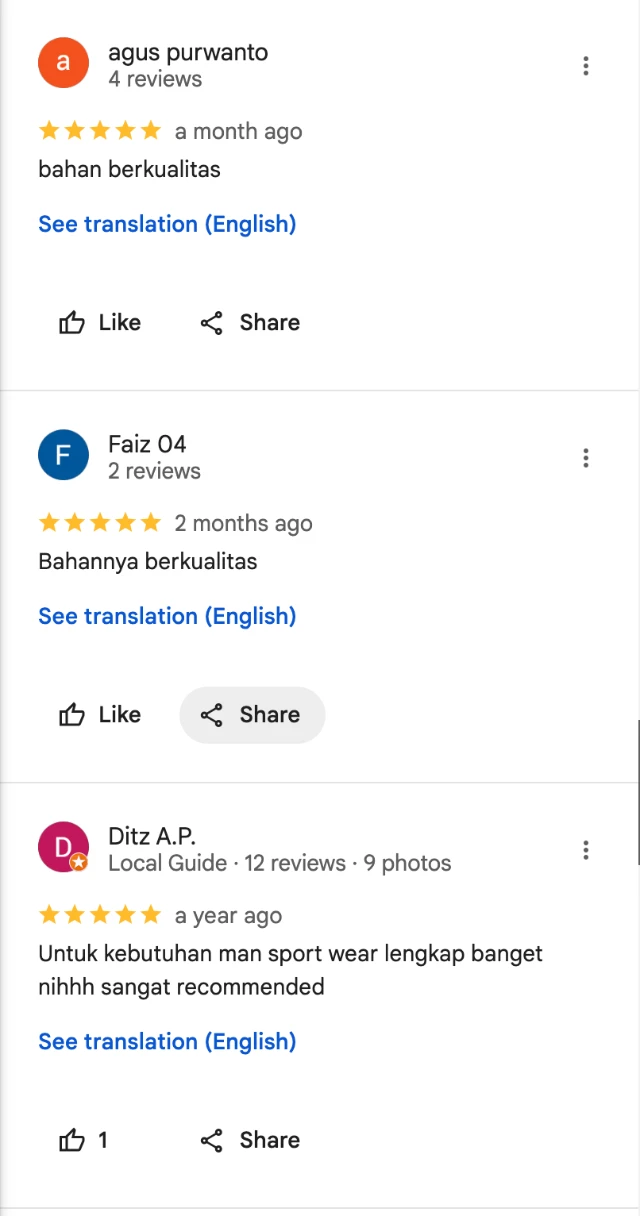640x1216 pixels.
Task: Click the five-star rating on Faiz 04's review
Action: tap(100, 522)
